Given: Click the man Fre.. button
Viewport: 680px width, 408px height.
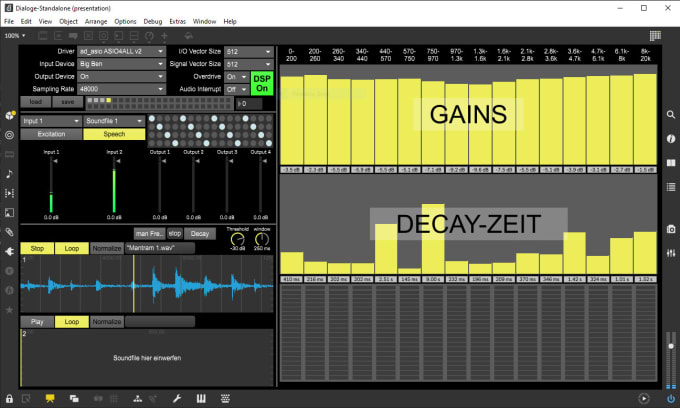Looking at the screenshot, I should pyautogui.click(x=149, y=234).
